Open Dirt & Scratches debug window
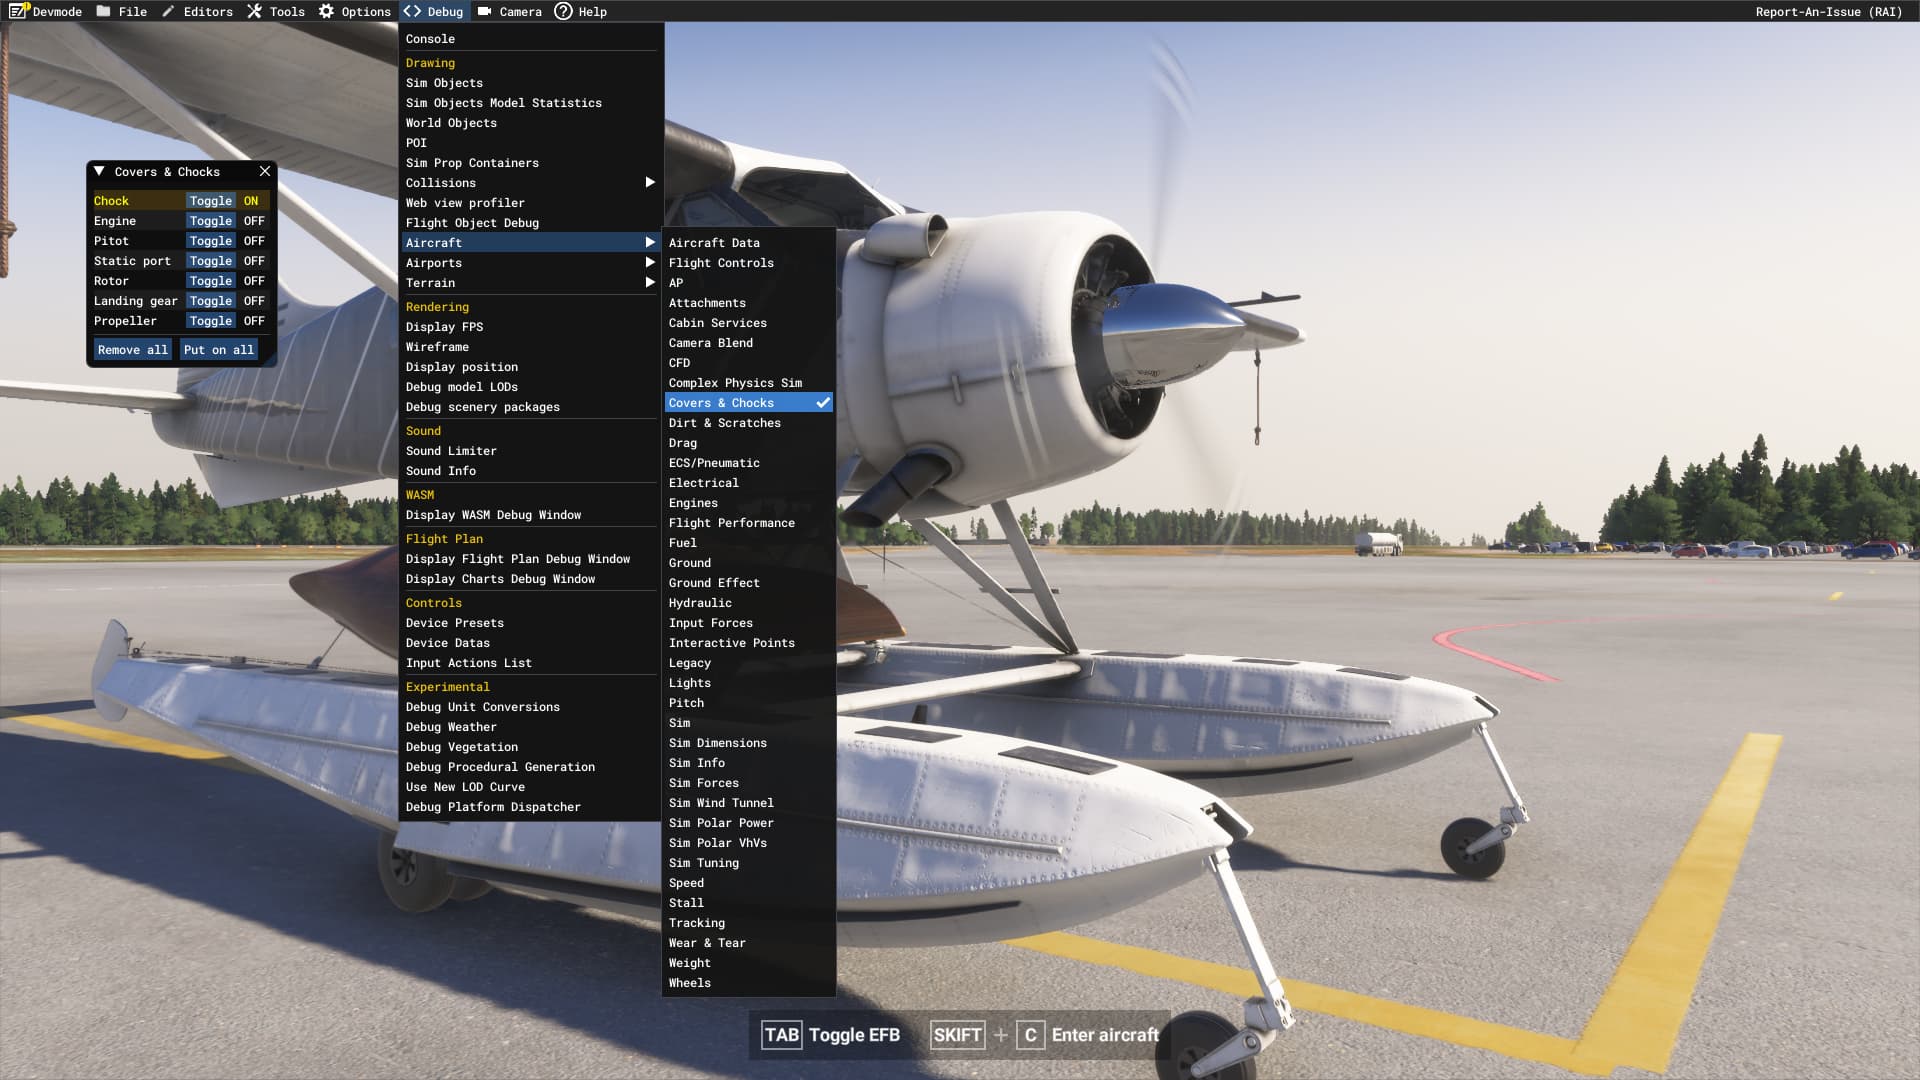The width and height of the screenshot is (1920, 1080). (724, 423)
